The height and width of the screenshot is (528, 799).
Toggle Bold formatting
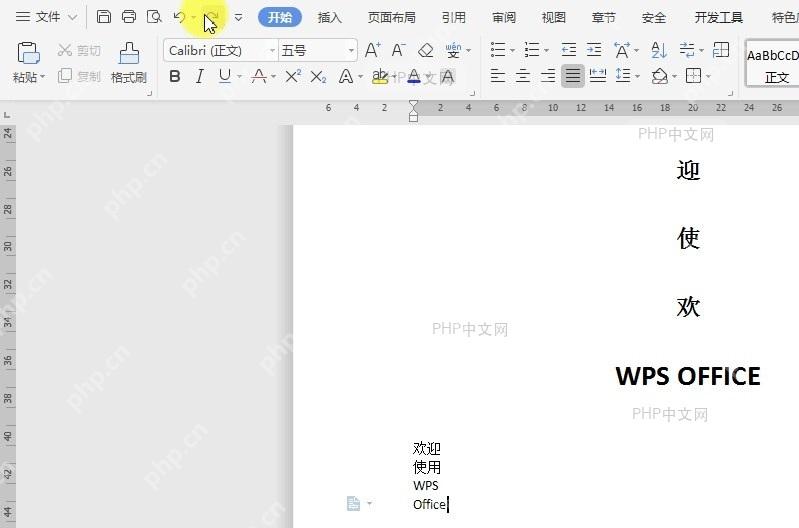click(x=175, y=76)
